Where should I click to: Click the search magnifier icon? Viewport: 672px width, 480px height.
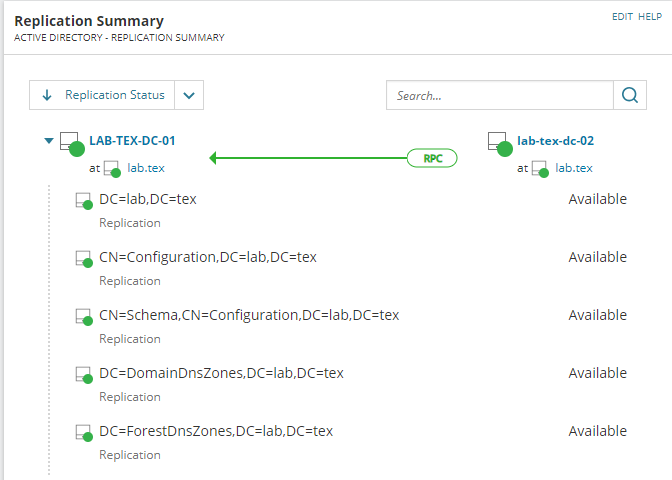pos(629,95)
